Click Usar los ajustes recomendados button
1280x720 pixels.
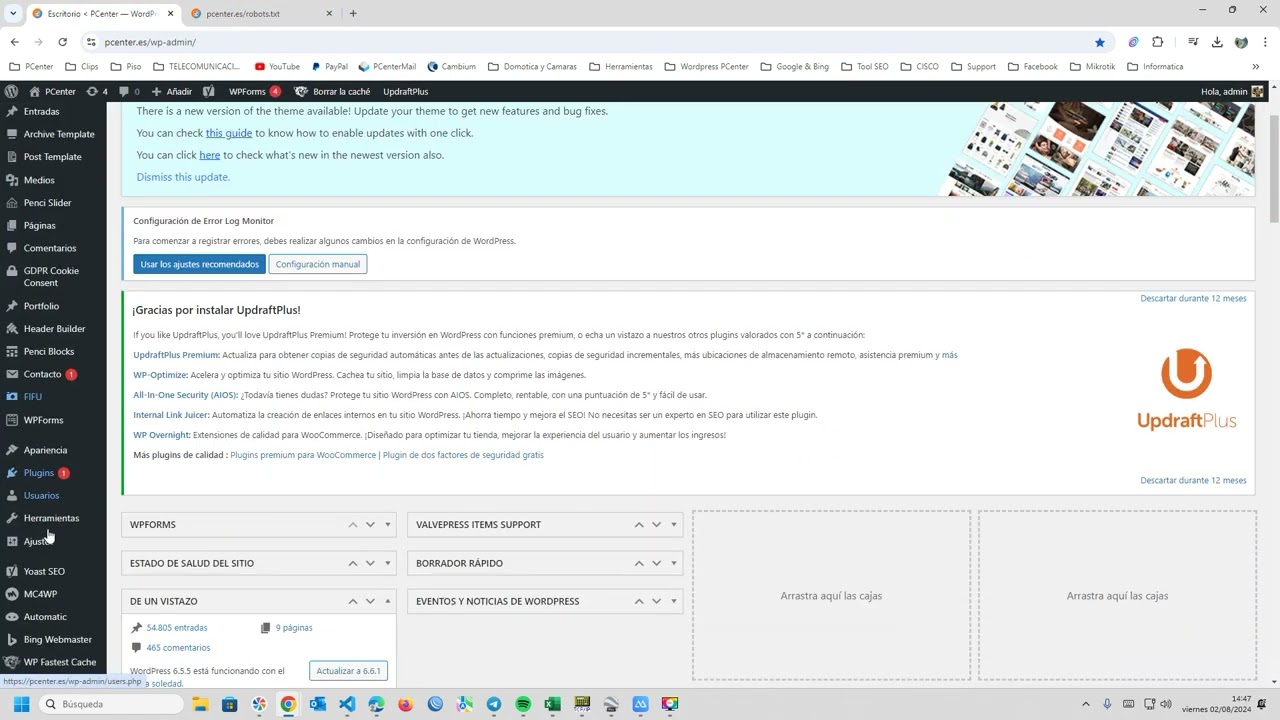coord(200,264)
